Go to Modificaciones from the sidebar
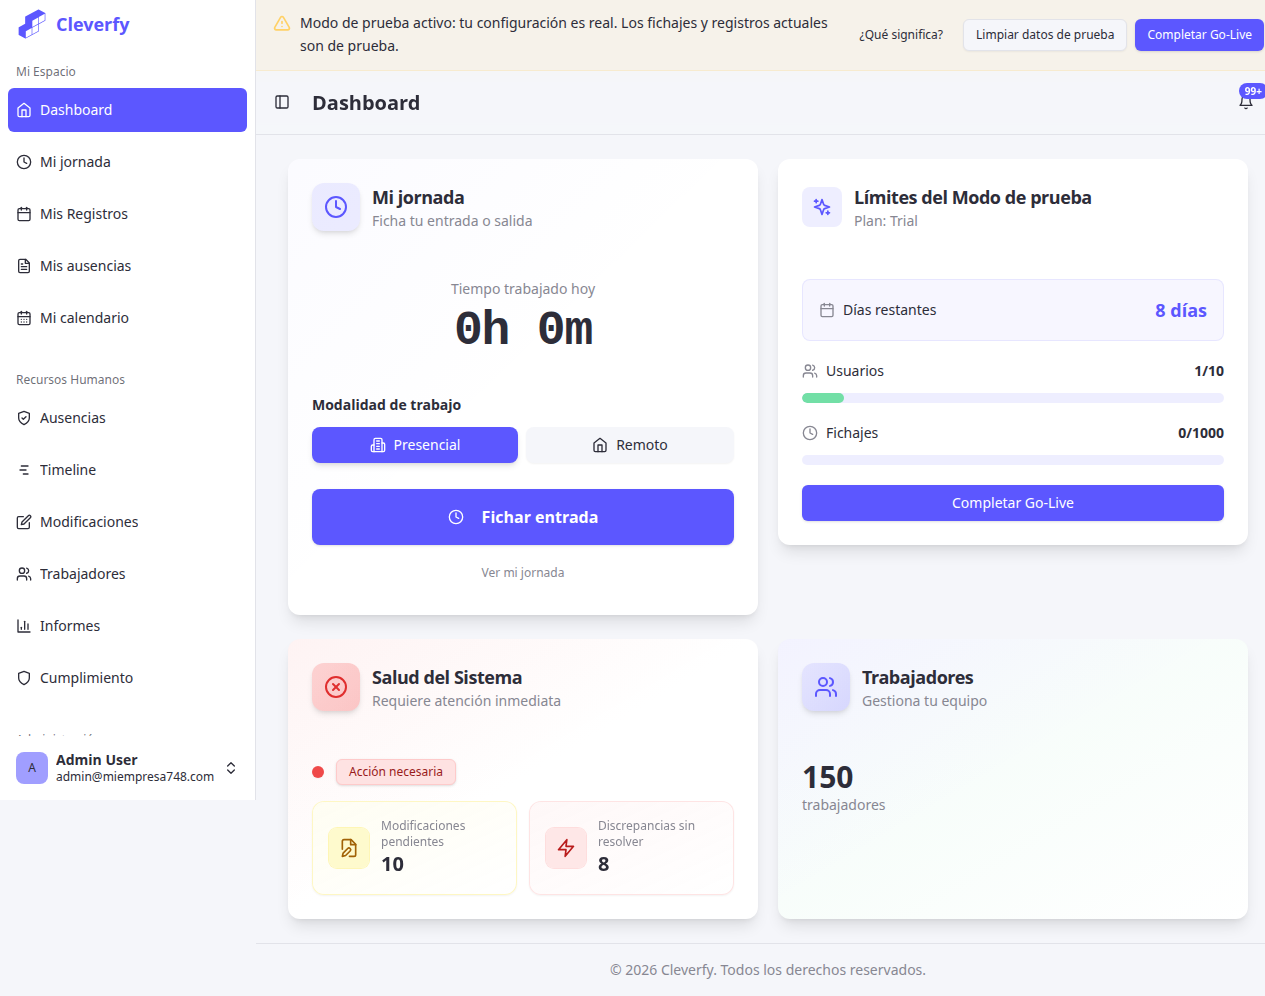 point(91,521)
